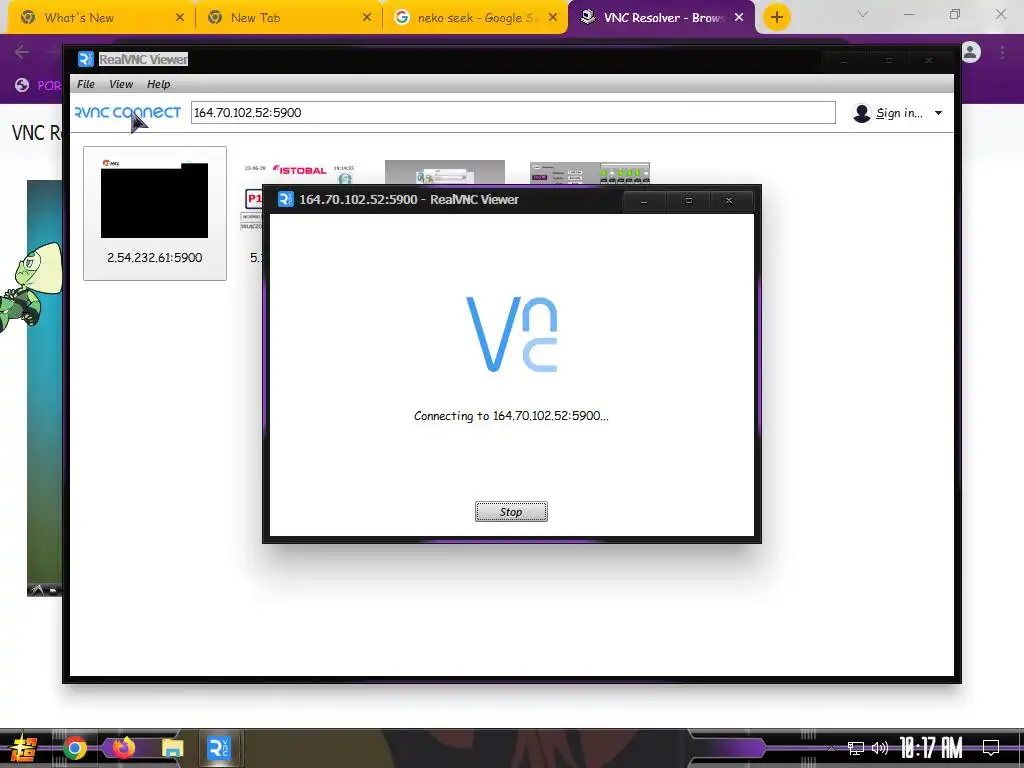Viewport: 1024px width, 768px height.
Task: Launch Firefox from the taskbar
Action: pos(123,748)
